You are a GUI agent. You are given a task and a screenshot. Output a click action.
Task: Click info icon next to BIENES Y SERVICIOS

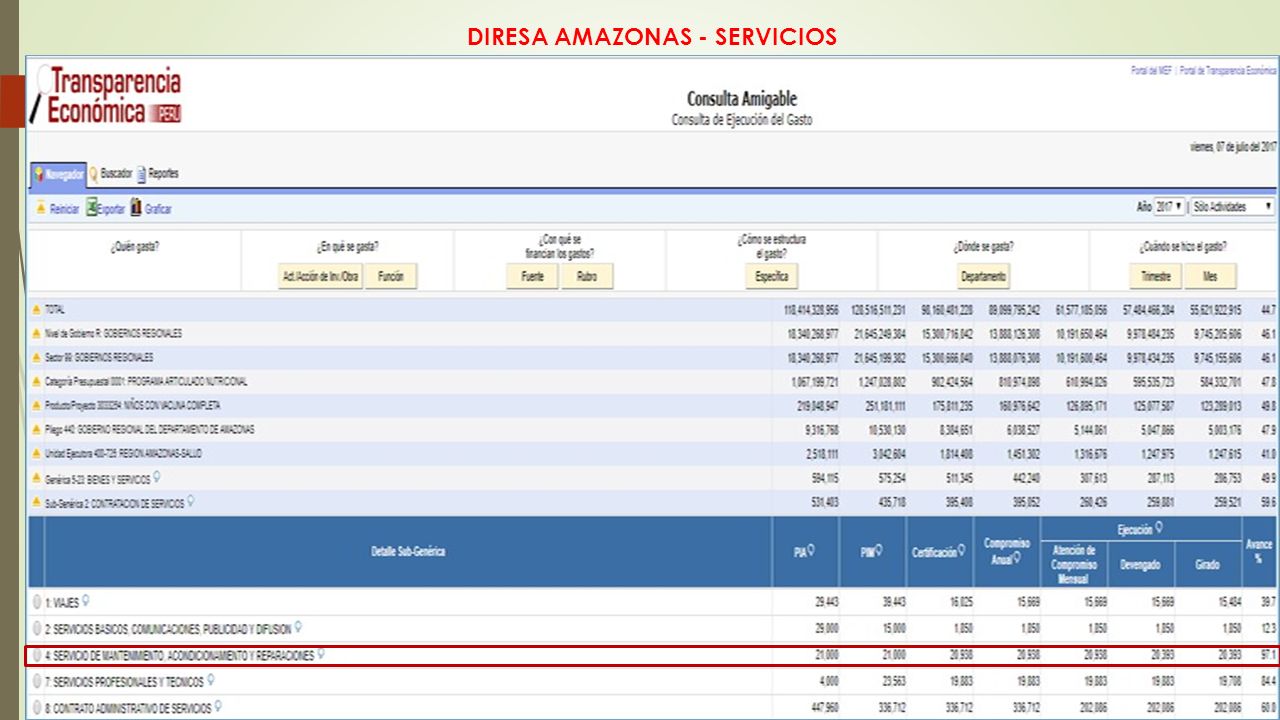(157, 477)
